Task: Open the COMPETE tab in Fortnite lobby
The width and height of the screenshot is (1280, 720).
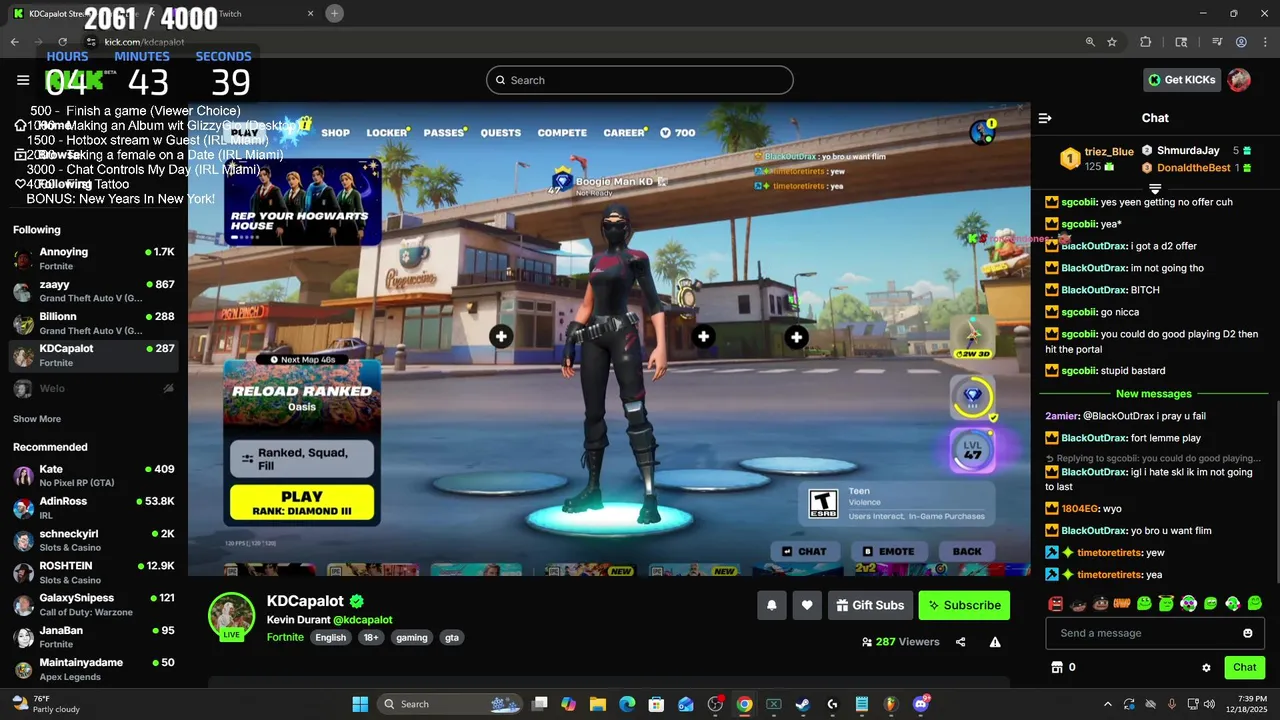Action: click(562, 132)
